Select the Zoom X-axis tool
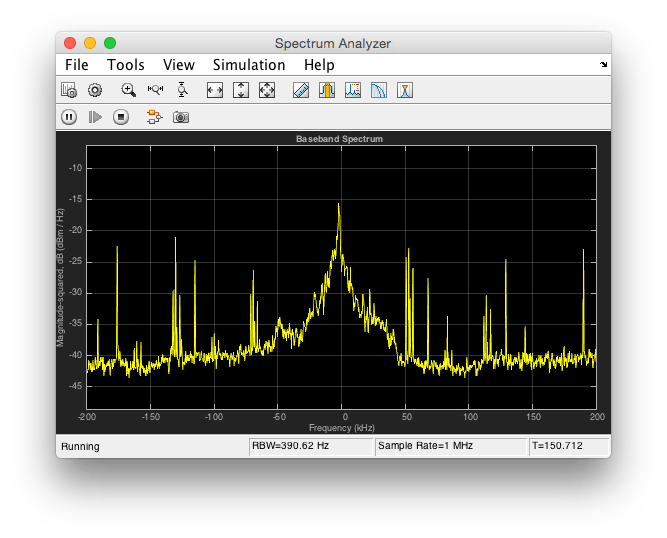Viewport: 667px width, 538px height. coord(155,90)
